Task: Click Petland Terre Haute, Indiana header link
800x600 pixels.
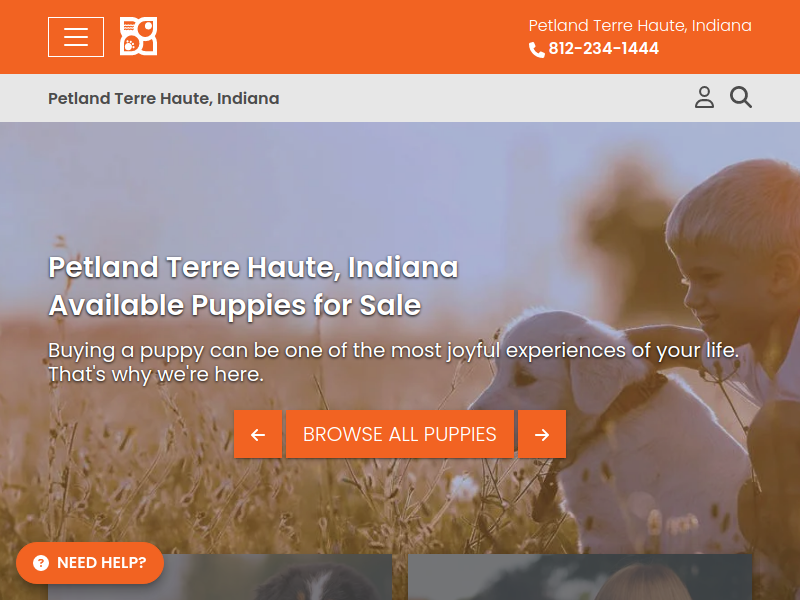Action: [x=640, y=26]
